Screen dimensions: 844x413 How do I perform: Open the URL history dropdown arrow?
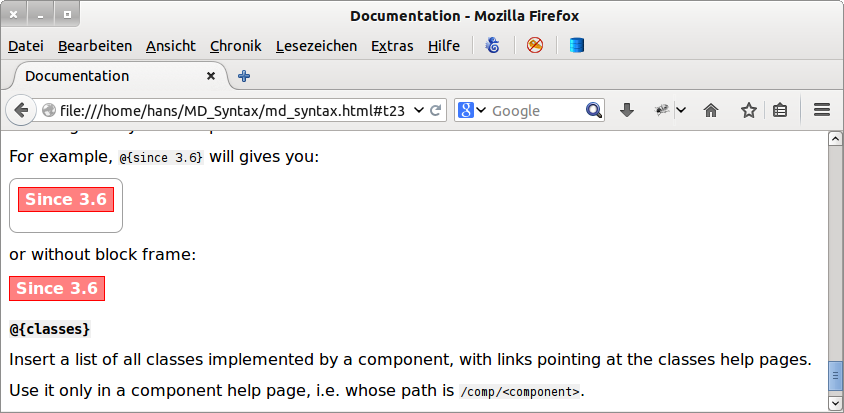[419, 110]
